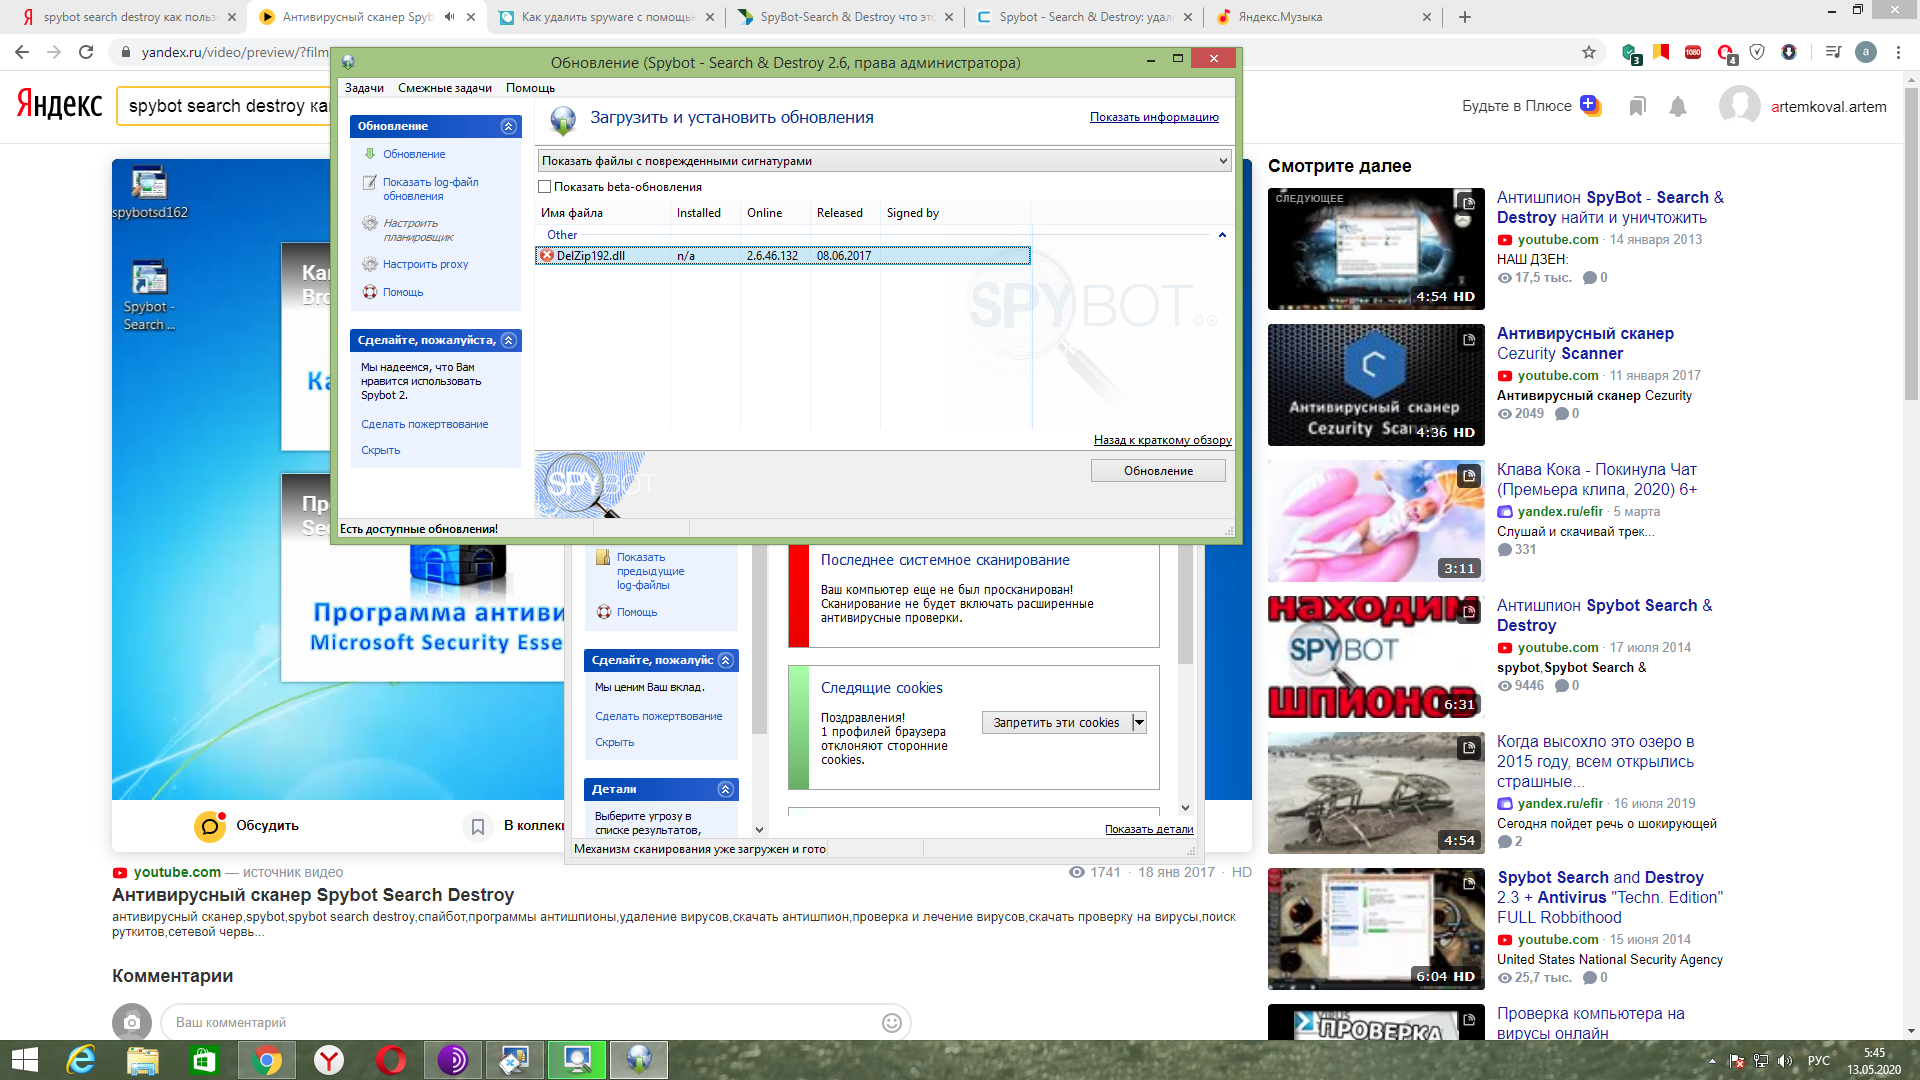Click Сделать пожертвование in update window
This screenshot has height=1080, width=1920.
point(425,424)
